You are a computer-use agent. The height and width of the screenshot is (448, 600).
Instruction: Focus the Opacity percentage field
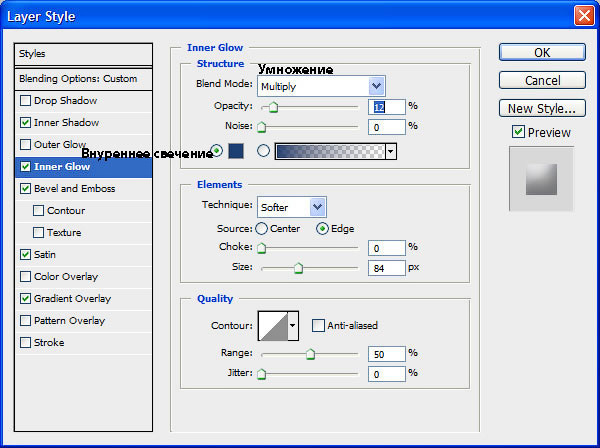(x=386, y=107)
